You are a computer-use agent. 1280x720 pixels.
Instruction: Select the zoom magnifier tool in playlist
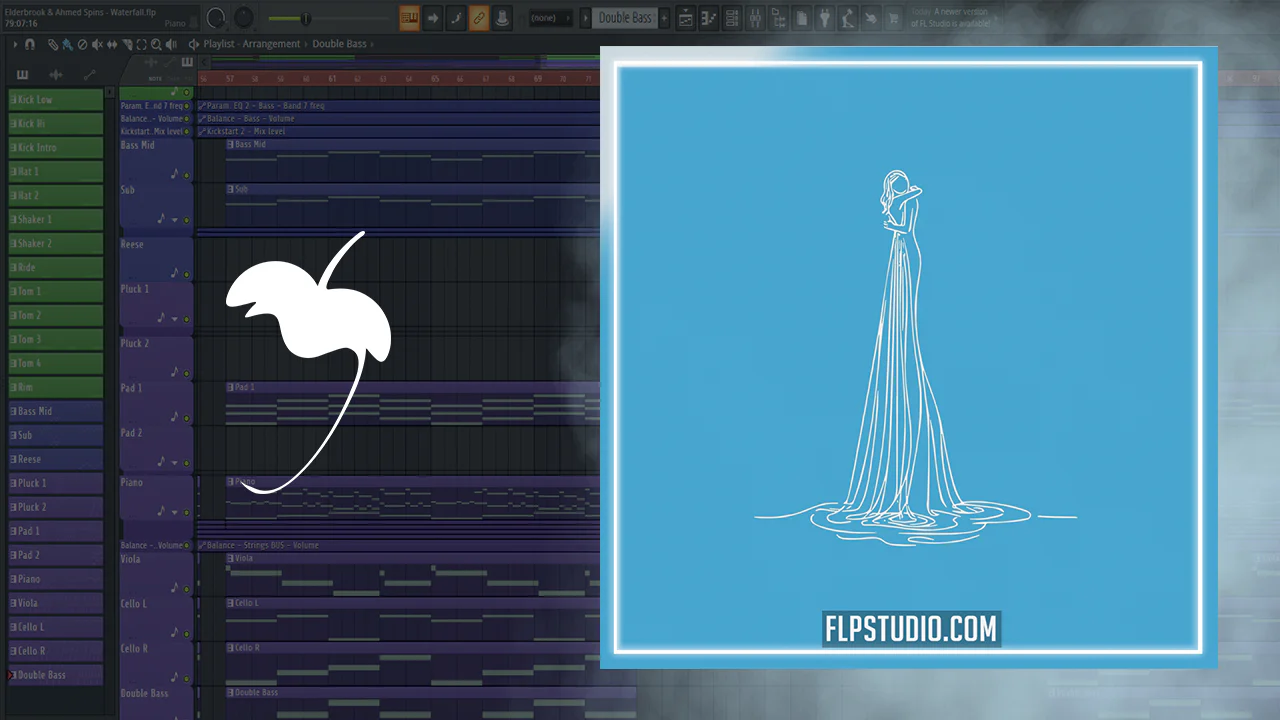[x=156, y=44]
